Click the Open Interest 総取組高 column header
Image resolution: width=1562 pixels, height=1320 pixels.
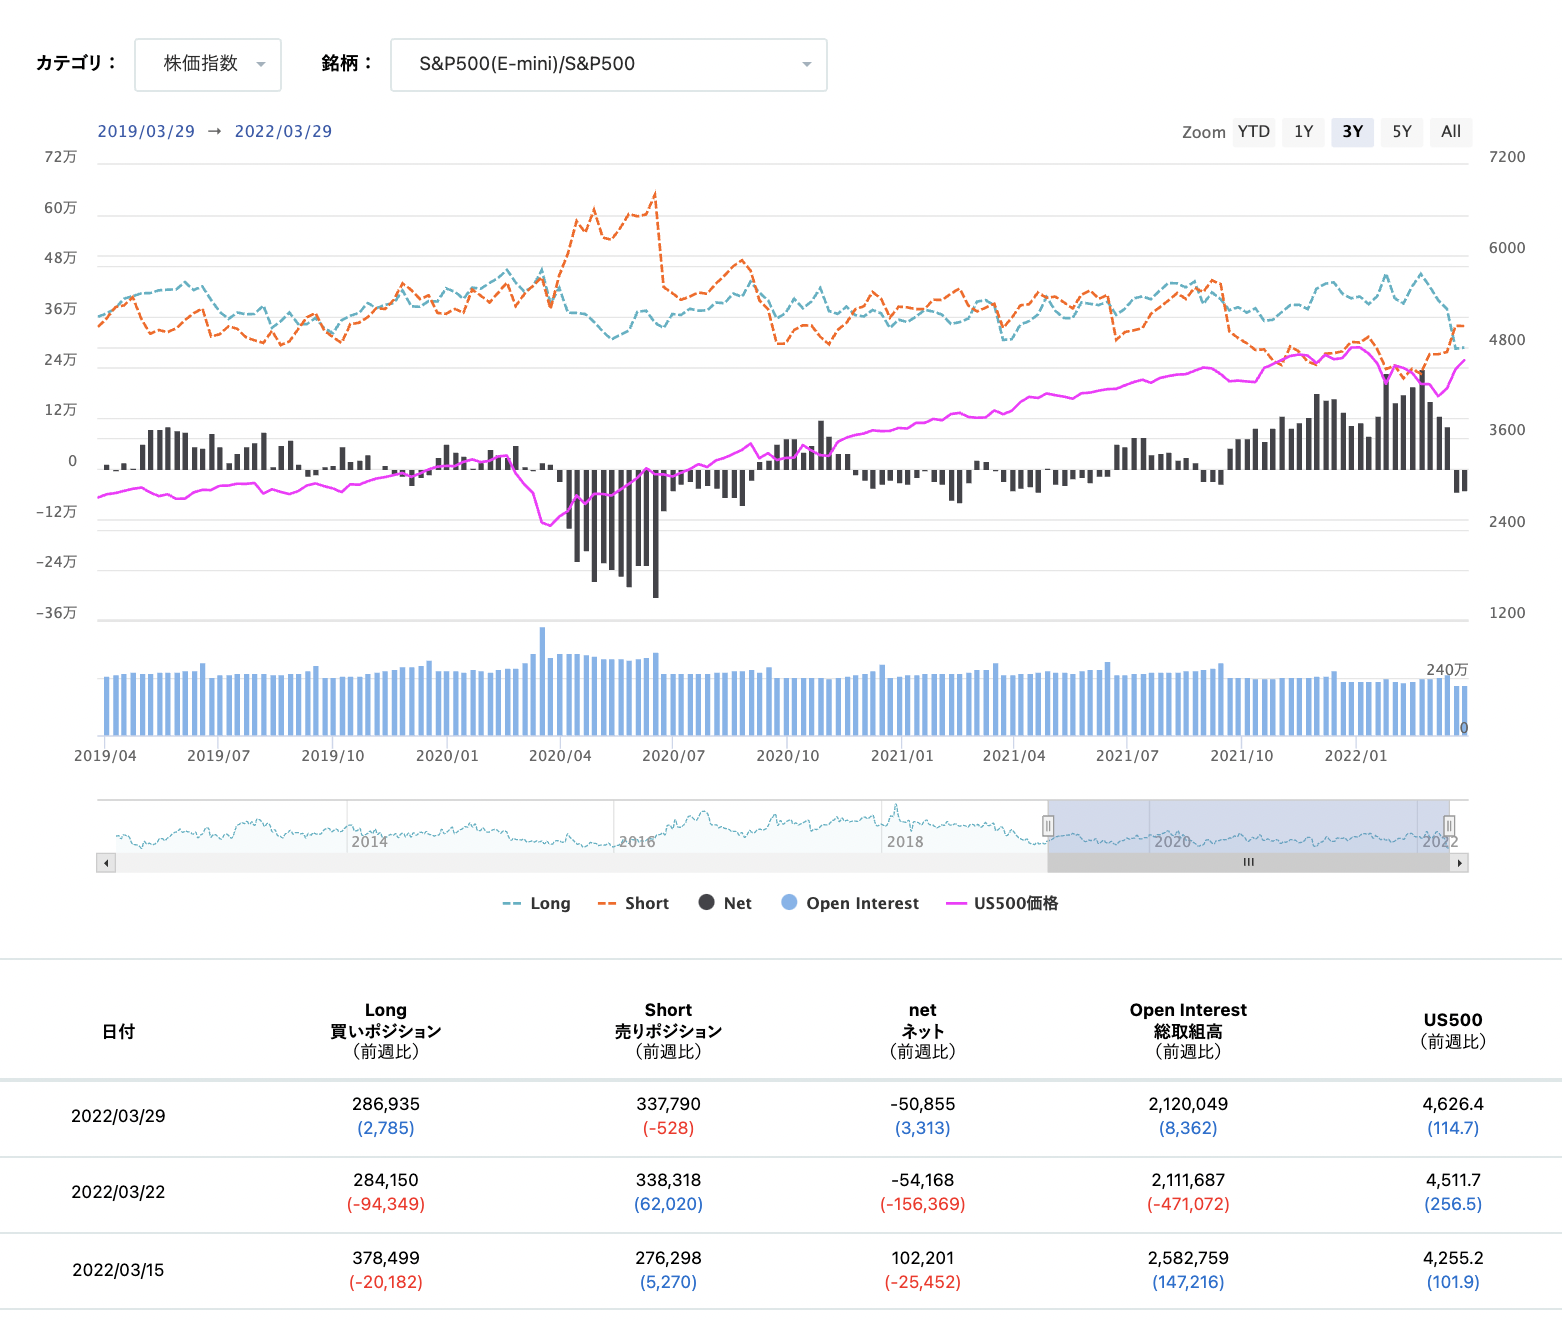tap(1188, 1031)
